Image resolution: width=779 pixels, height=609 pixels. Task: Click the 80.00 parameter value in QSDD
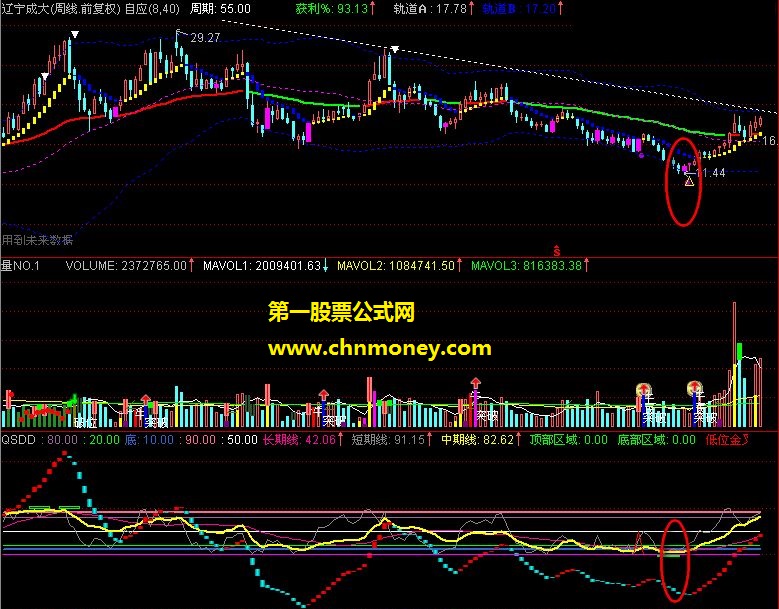coord(63,440)
